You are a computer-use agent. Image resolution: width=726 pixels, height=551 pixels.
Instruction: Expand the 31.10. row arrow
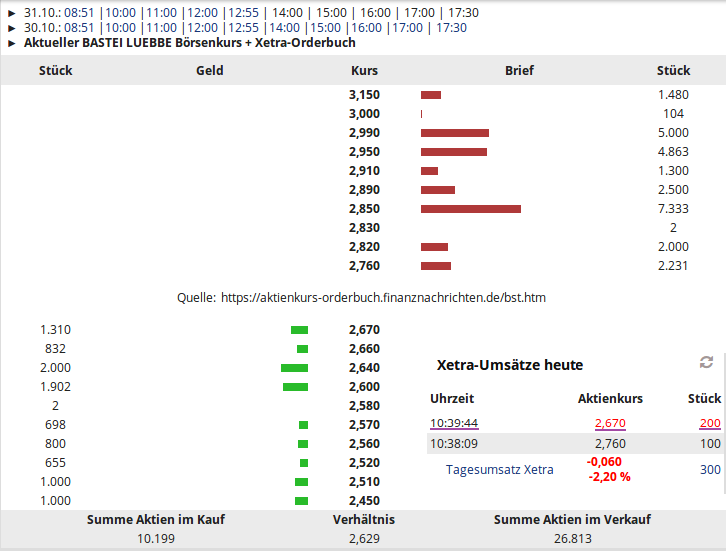coord(12,13)
